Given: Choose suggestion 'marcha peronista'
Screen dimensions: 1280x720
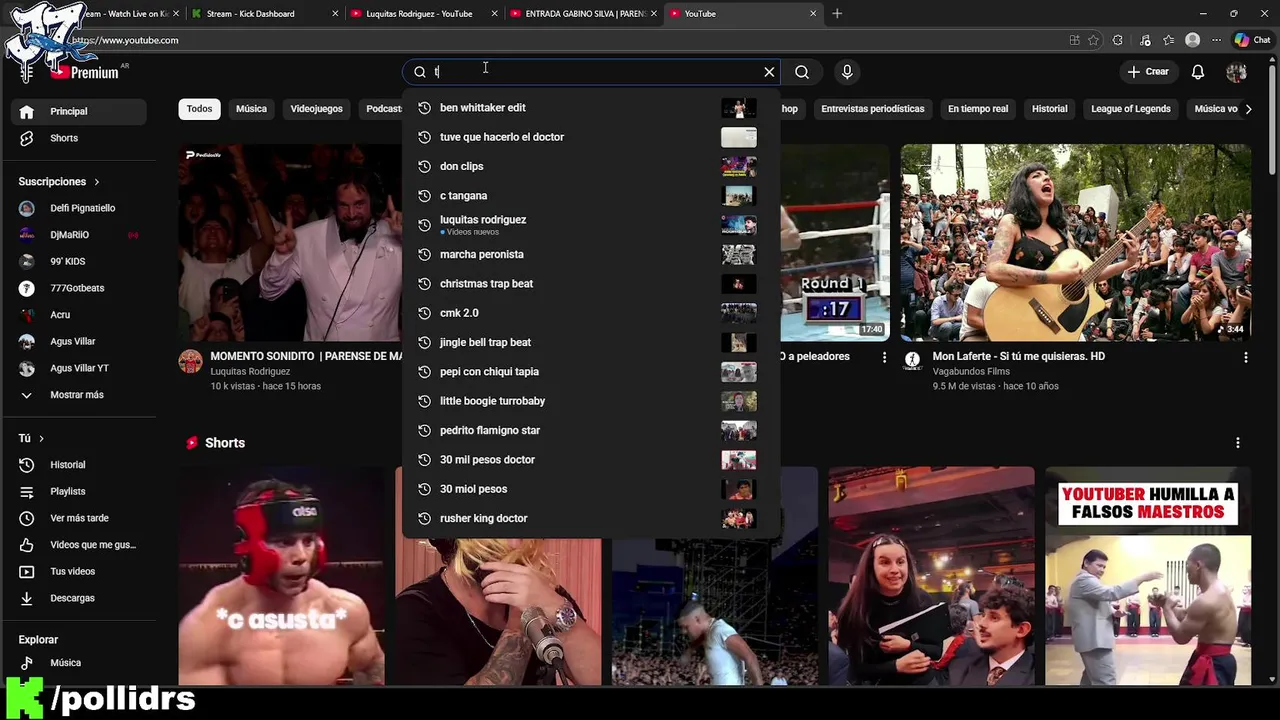Looking at the screenshot, I should click(591, 254).
